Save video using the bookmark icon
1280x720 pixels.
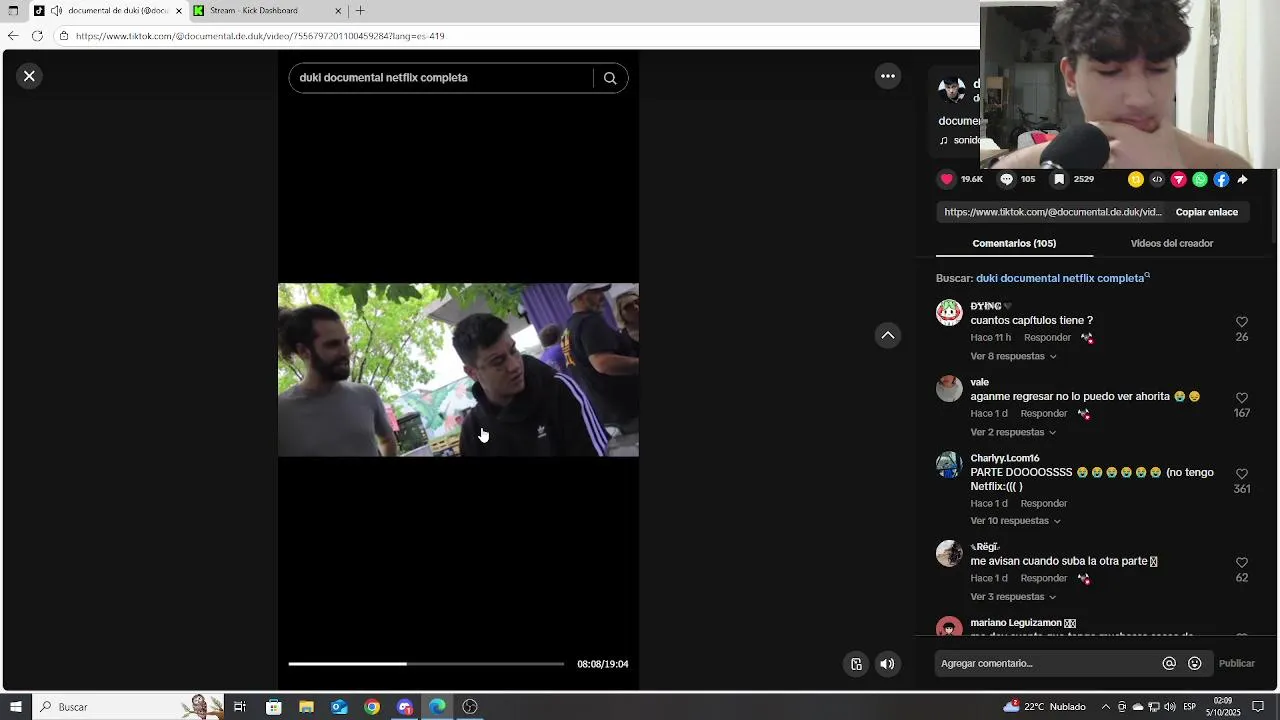tap(1059, 180)
